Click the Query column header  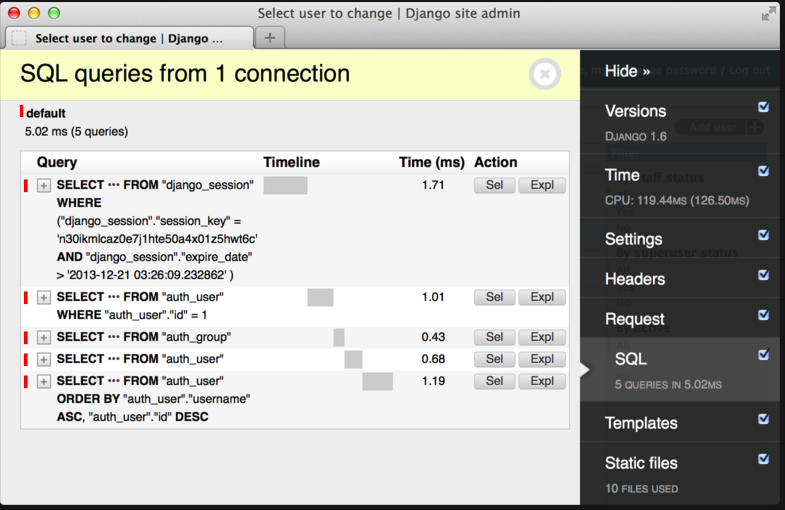point(57,162)
